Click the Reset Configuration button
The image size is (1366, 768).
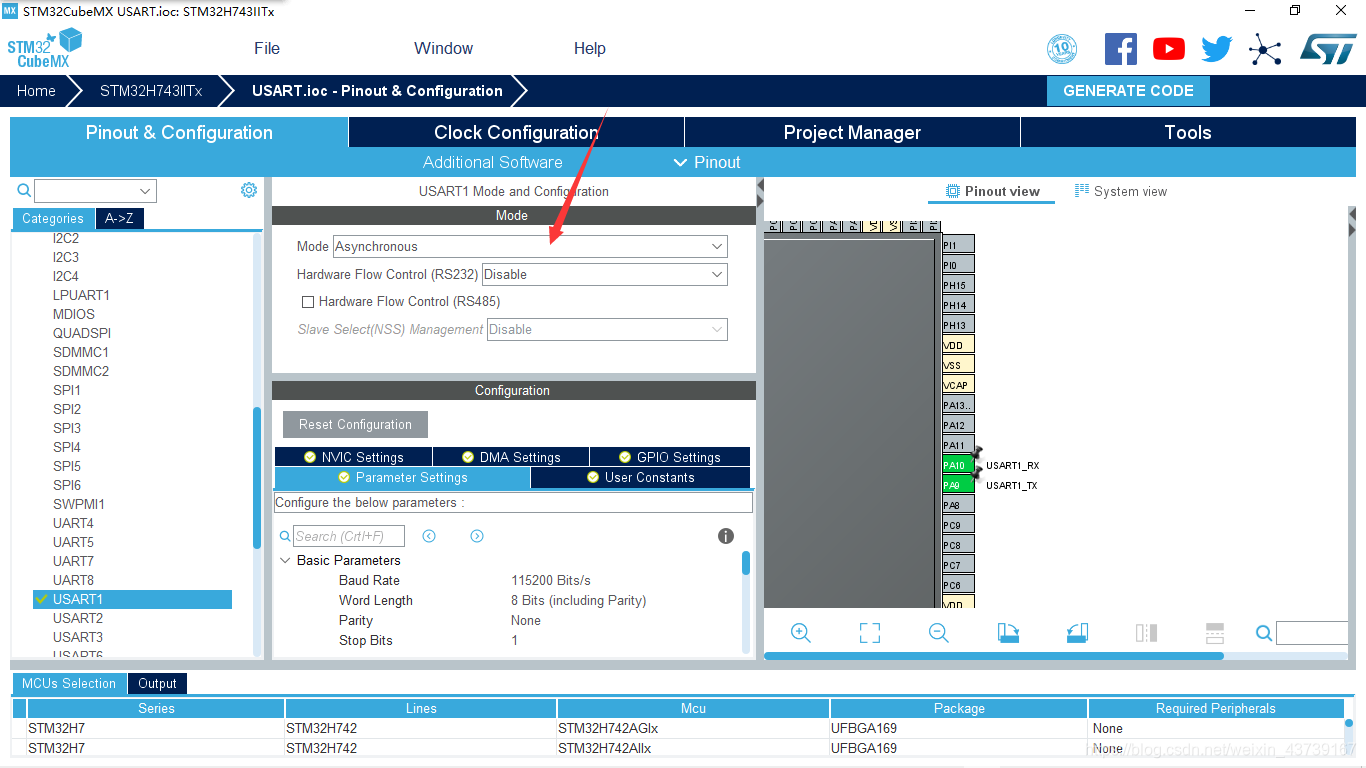pos(355,424)
